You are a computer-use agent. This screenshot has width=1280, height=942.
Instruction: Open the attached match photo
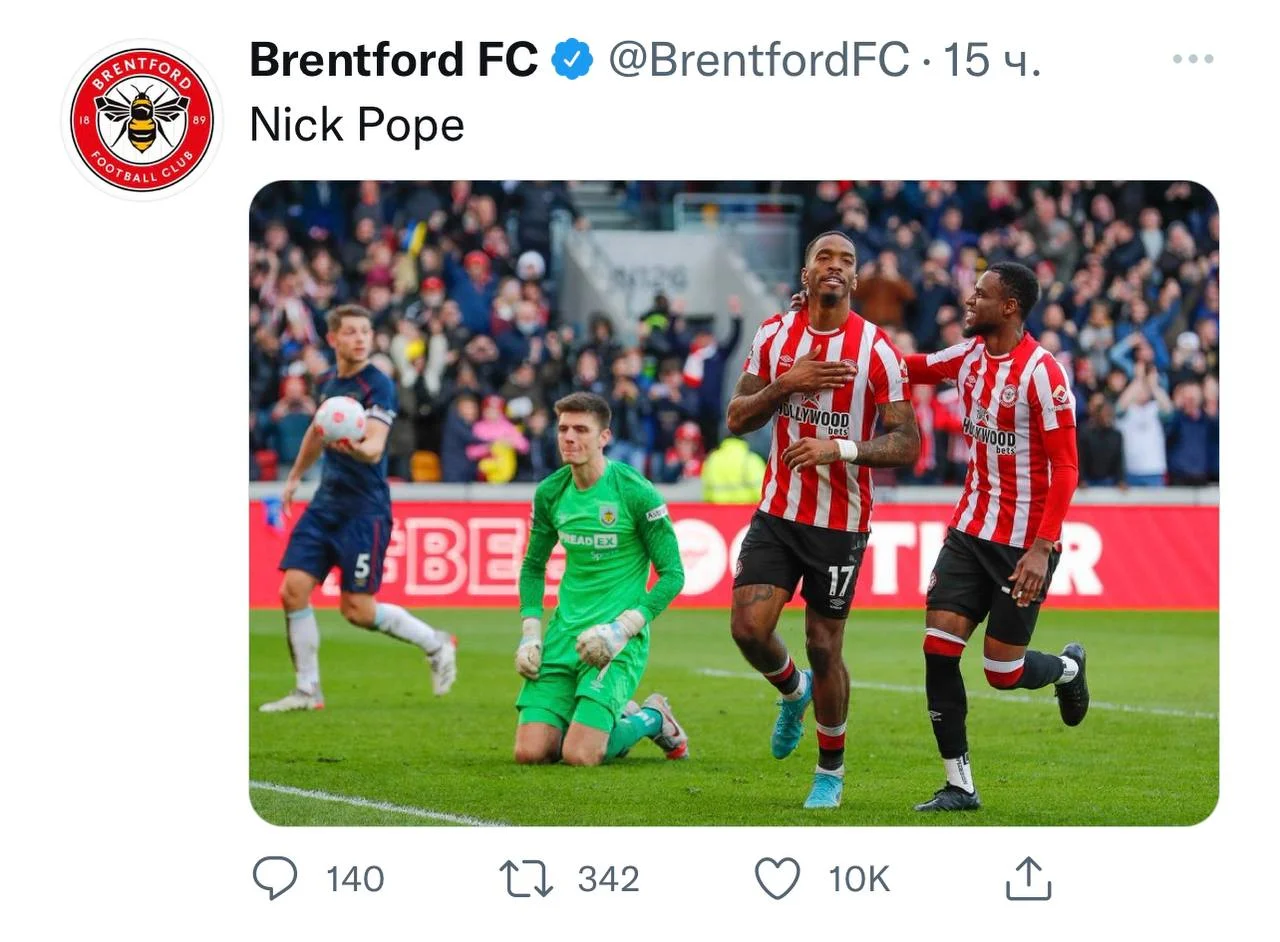click(x=733, y=502)
